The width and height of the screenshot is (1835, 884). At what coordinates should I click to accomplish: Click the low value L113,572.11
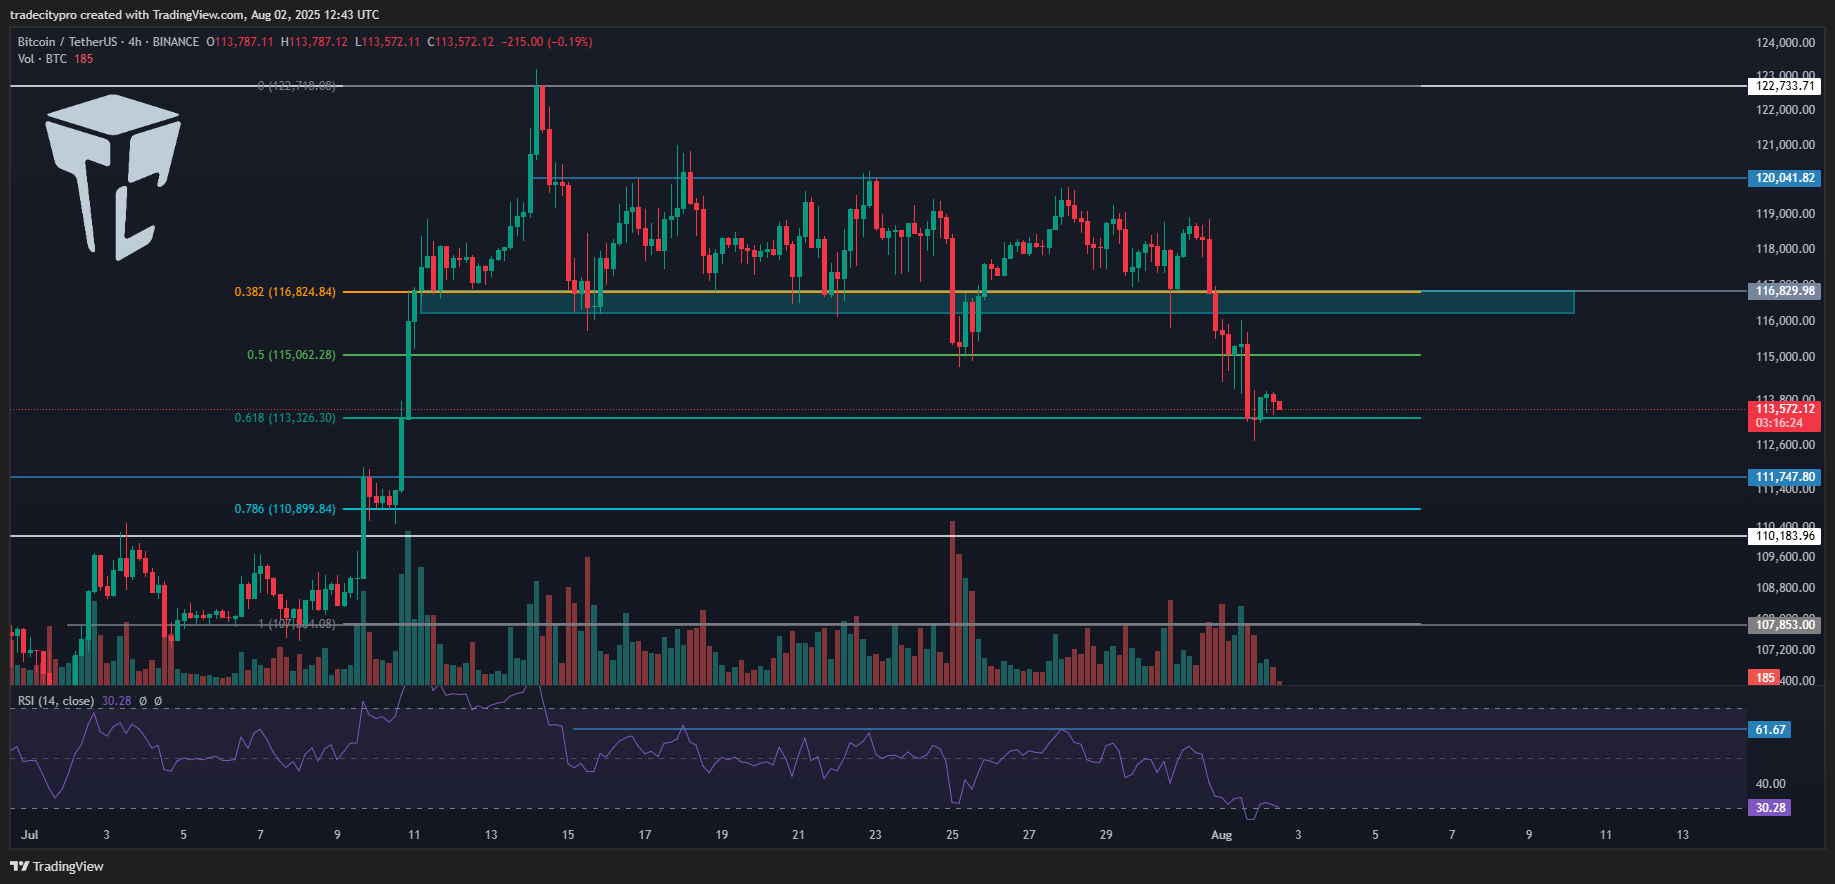pos(388,42)
